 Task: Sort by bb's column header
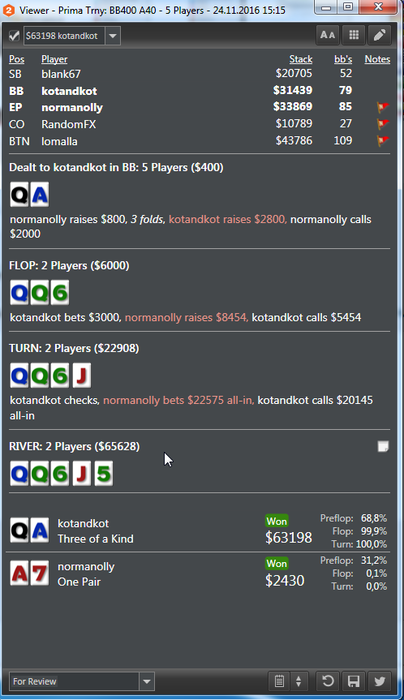tap(343, 59)
